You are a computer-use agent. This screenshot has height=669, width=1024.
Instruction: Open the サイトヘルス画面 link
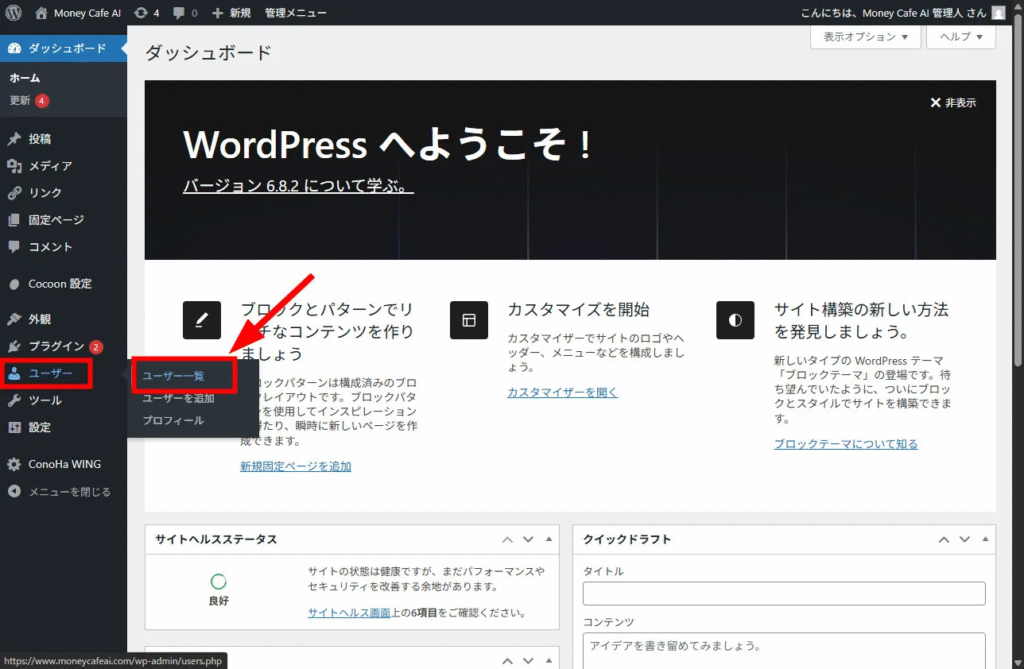[x=349, y=613]
